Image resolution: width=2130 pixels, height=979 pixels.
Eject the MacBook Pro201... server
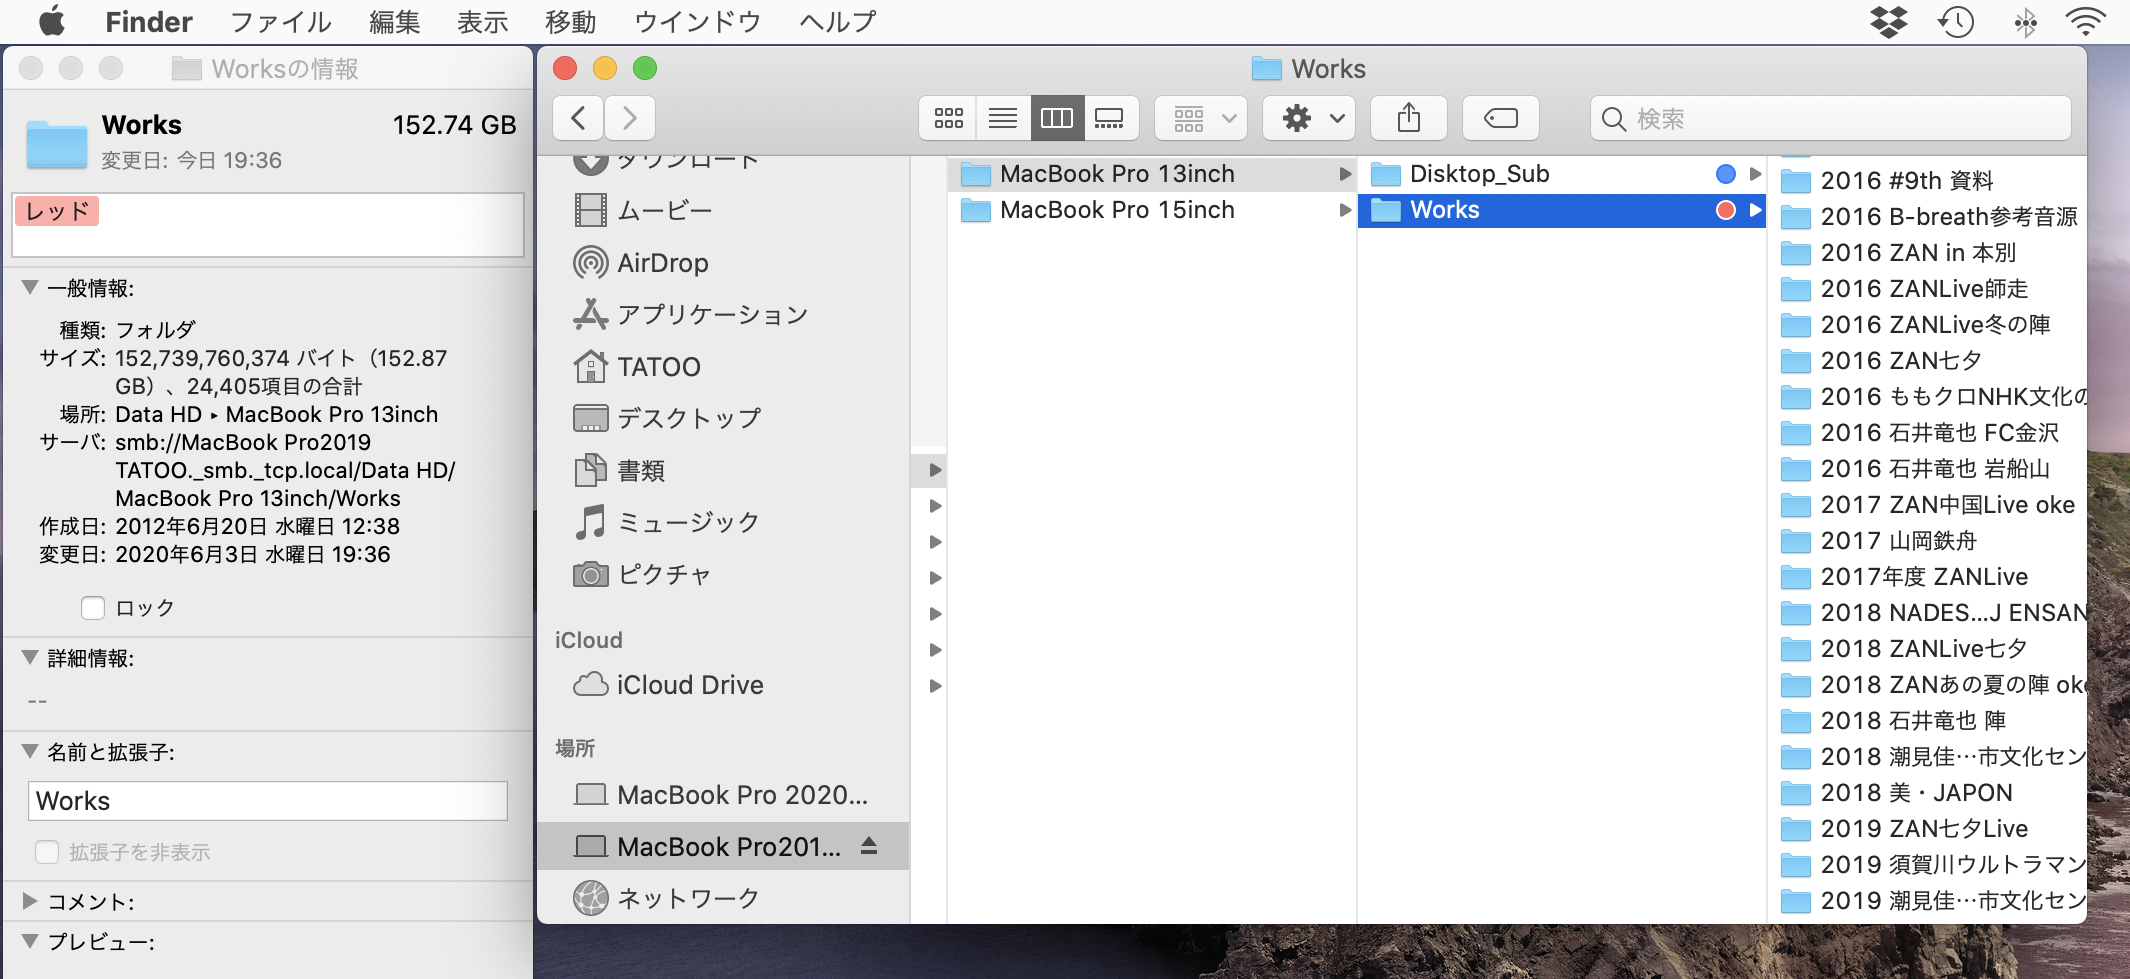click(869, 846)
